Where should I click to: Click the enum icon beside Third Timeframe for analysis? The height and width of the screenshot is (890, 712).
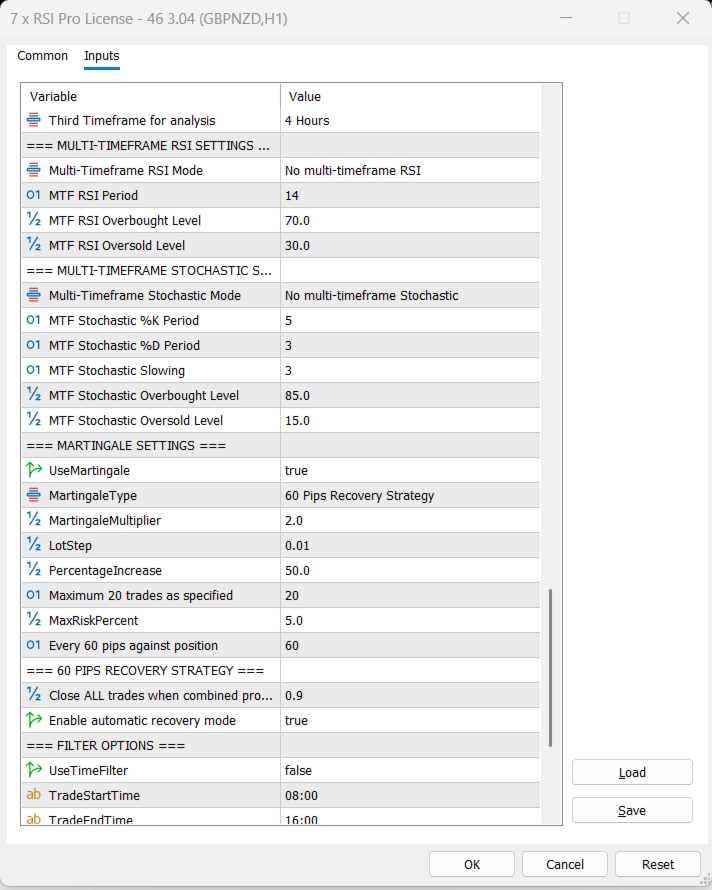[x=34, y=121]
